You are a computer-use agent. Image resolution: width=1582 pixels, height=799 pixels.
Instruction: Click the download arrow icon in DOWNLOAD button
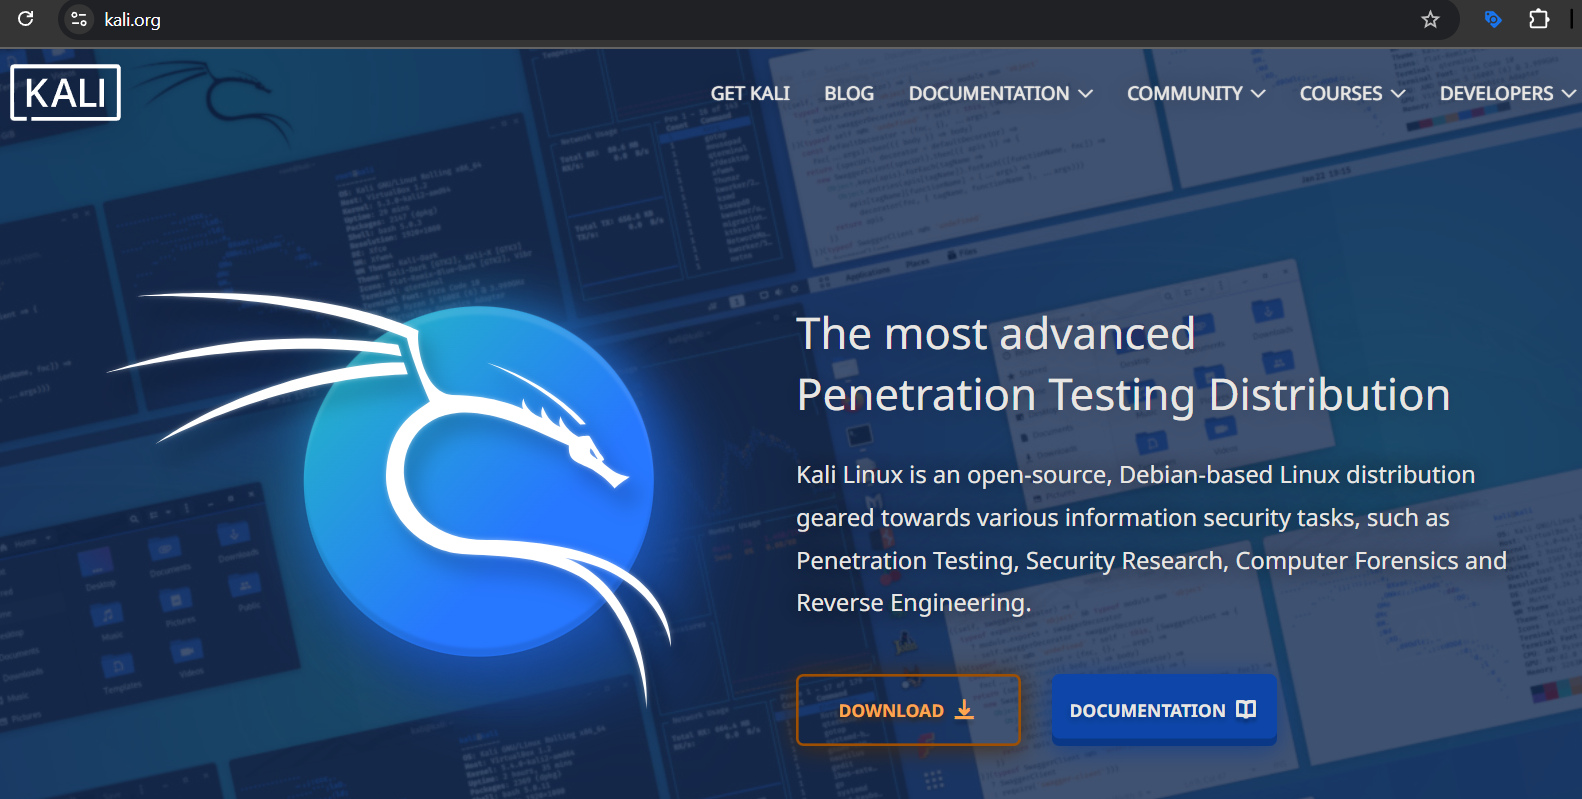(964, 709)
